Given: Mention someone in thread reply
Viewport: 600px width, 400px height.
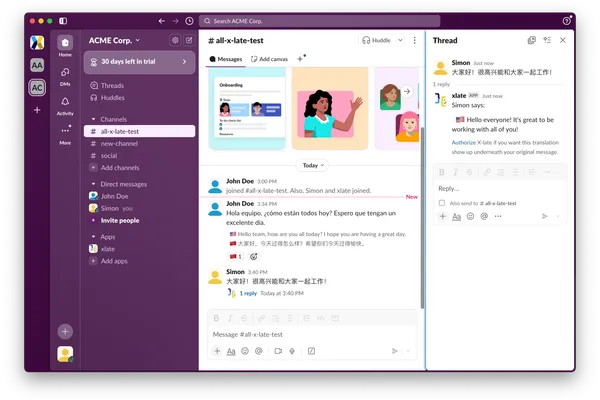Looking at the screenshot, I should coord(484,216).
